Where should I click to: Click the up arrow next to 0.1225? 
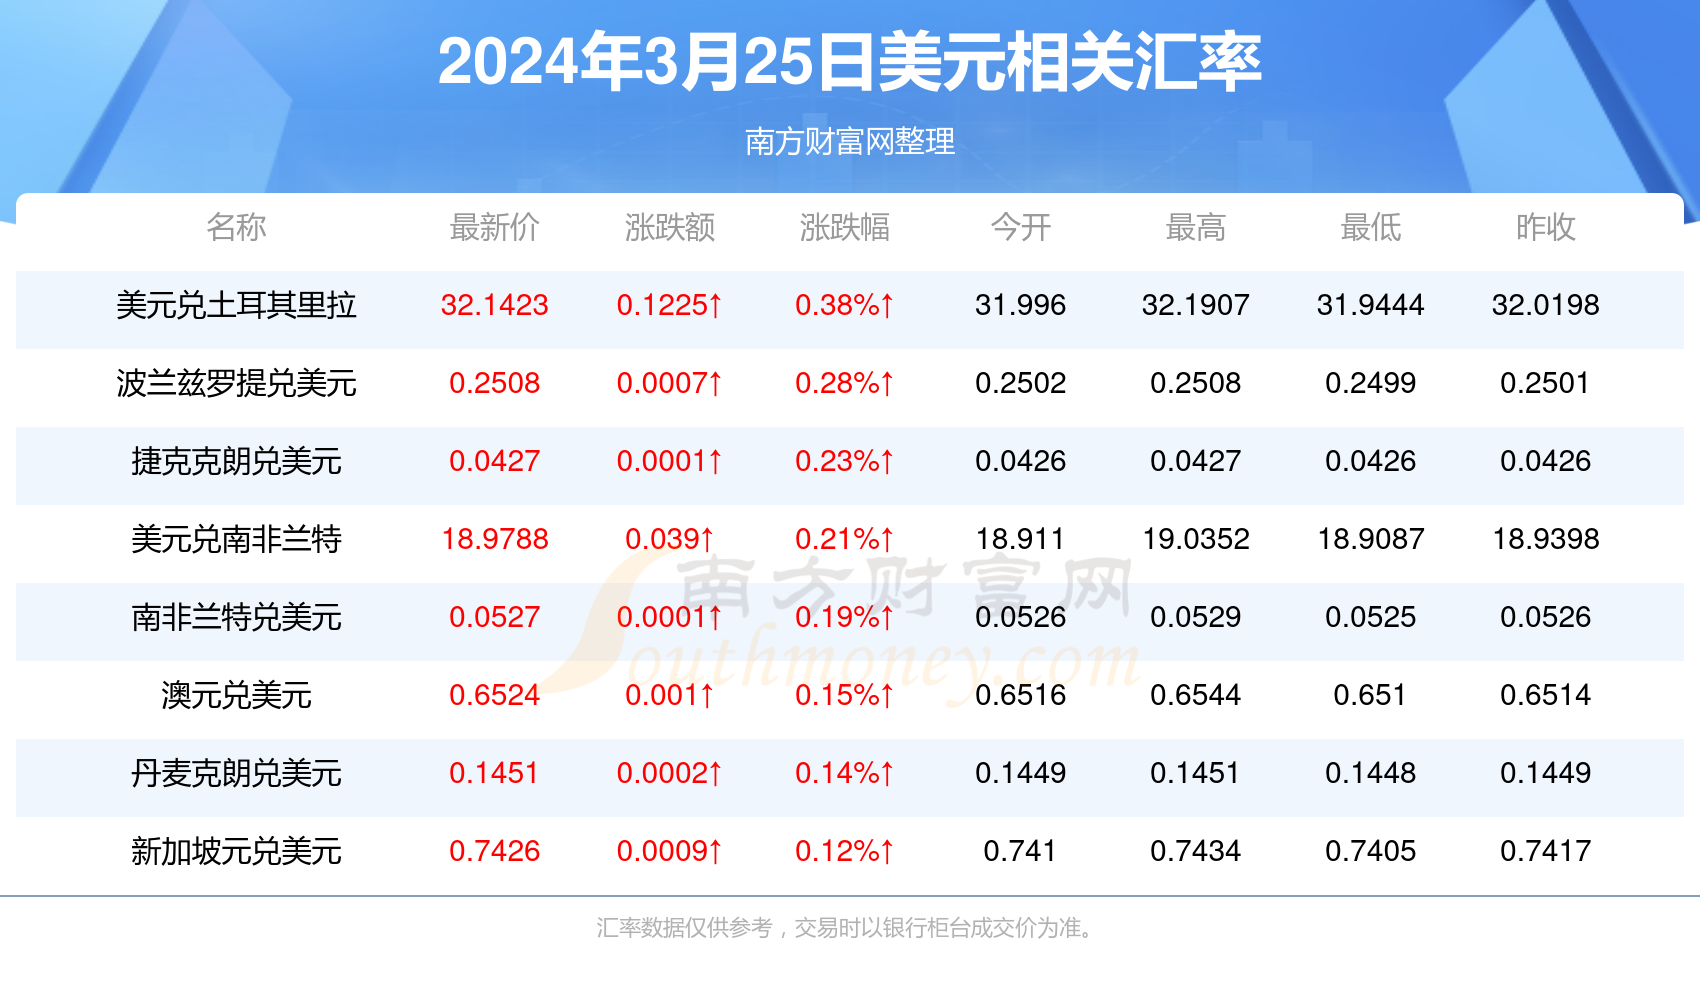(x=712, y=305)
